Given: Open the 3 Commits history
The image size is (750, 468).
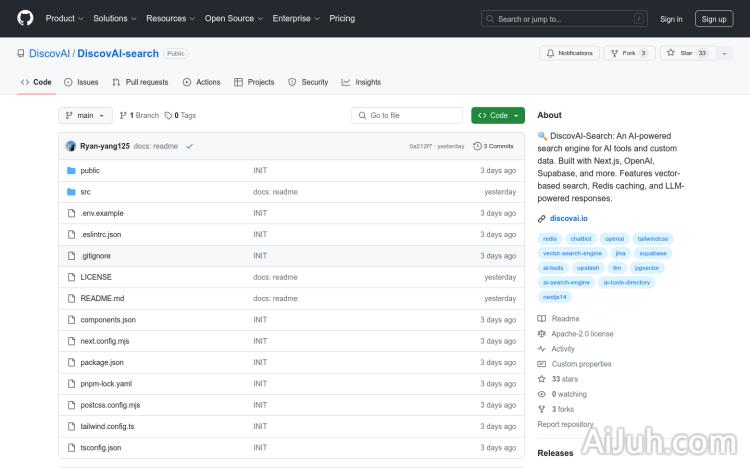Looking at the screenshot, I should coord(494,146).
